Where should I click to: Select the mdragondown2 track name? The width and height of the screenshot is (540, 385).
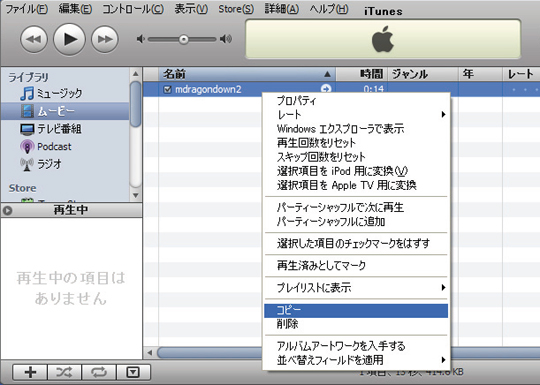(x=208, y=90)
